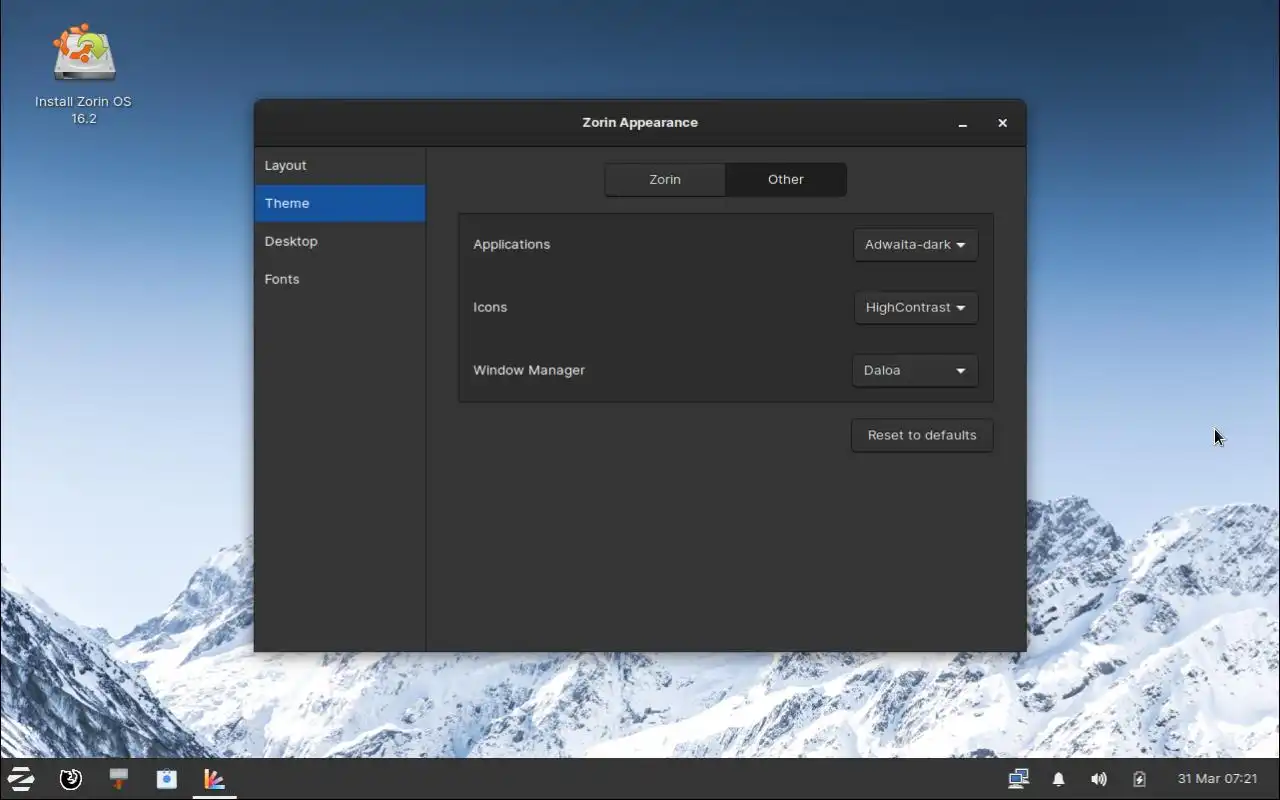This screenshot has height=800, width=1280.
Task: Open the Zorin start menu in taskbar
Action: tap(21, 779)
